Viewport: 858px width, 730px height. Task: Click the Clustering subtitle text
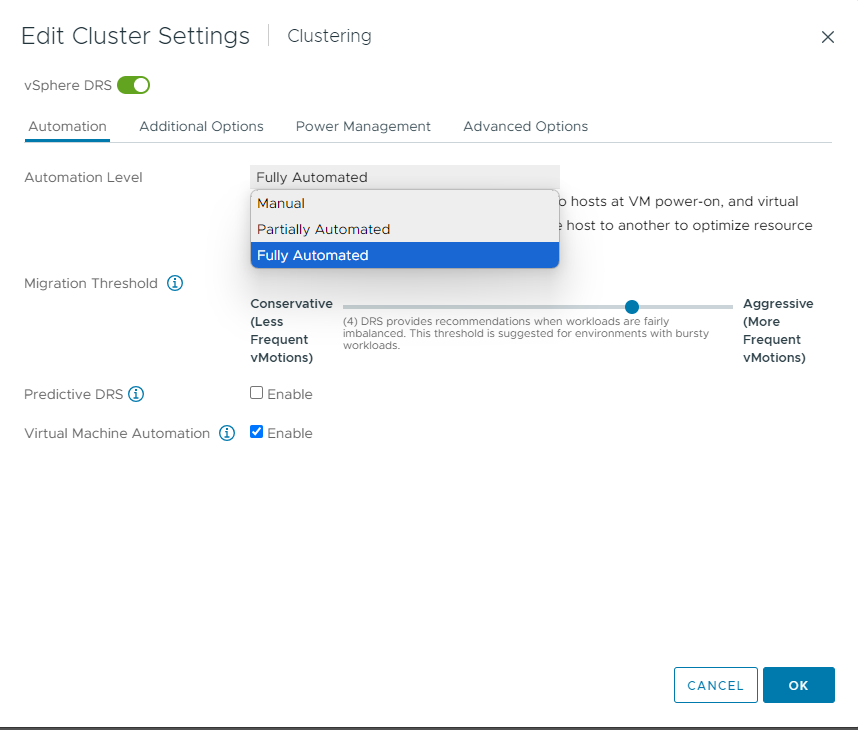pyautogui.click(x=329, y=36)
